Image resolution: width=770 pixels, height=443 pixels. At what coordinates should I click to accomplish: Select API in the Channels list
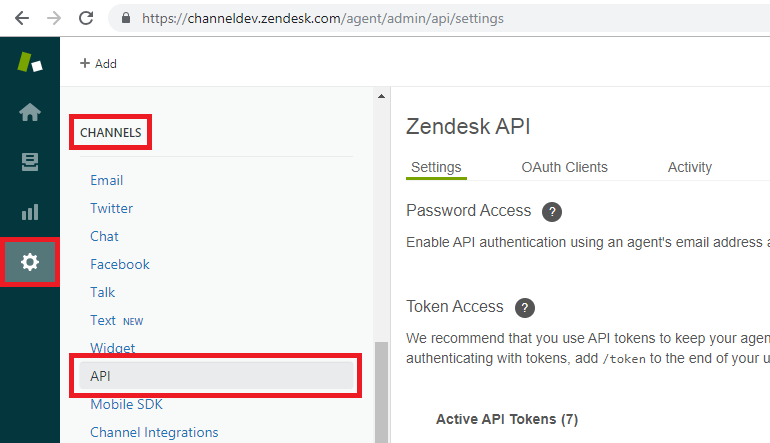coord(216,376)
